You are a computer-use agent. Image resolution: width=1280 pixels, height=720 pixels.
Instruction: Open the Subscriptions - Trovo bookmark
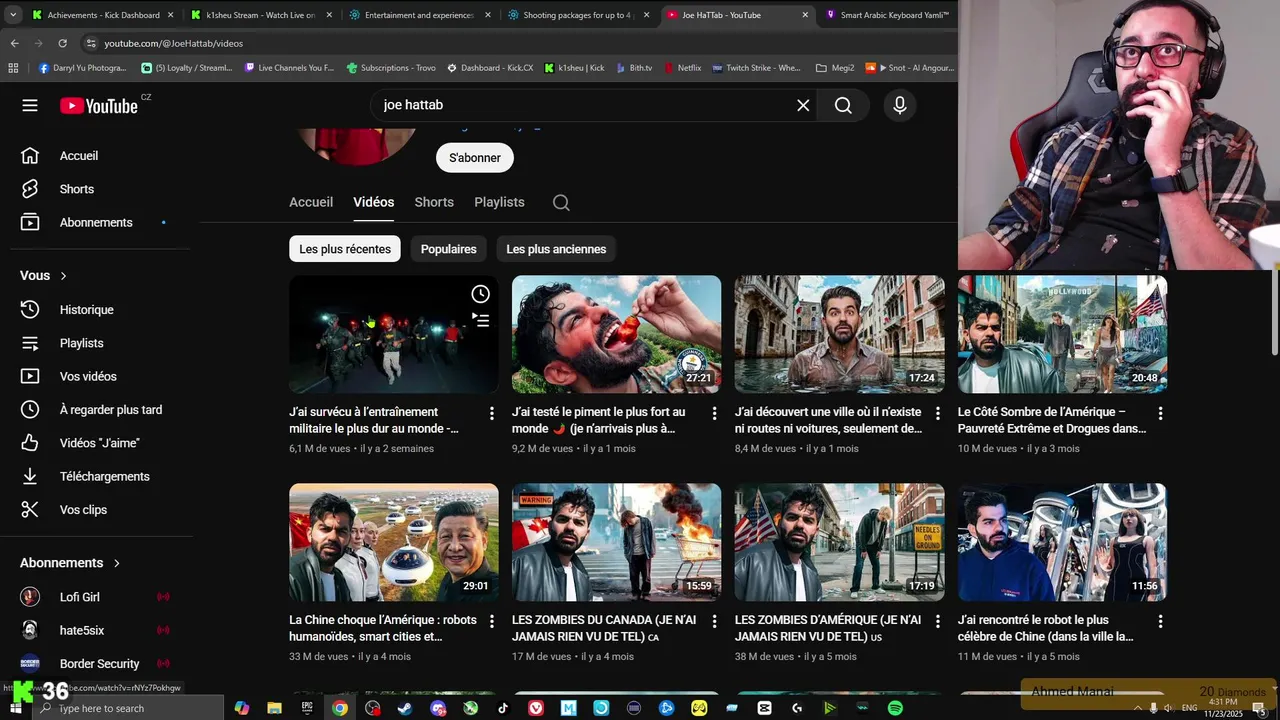pyautogui.click(x=391, y=68)
